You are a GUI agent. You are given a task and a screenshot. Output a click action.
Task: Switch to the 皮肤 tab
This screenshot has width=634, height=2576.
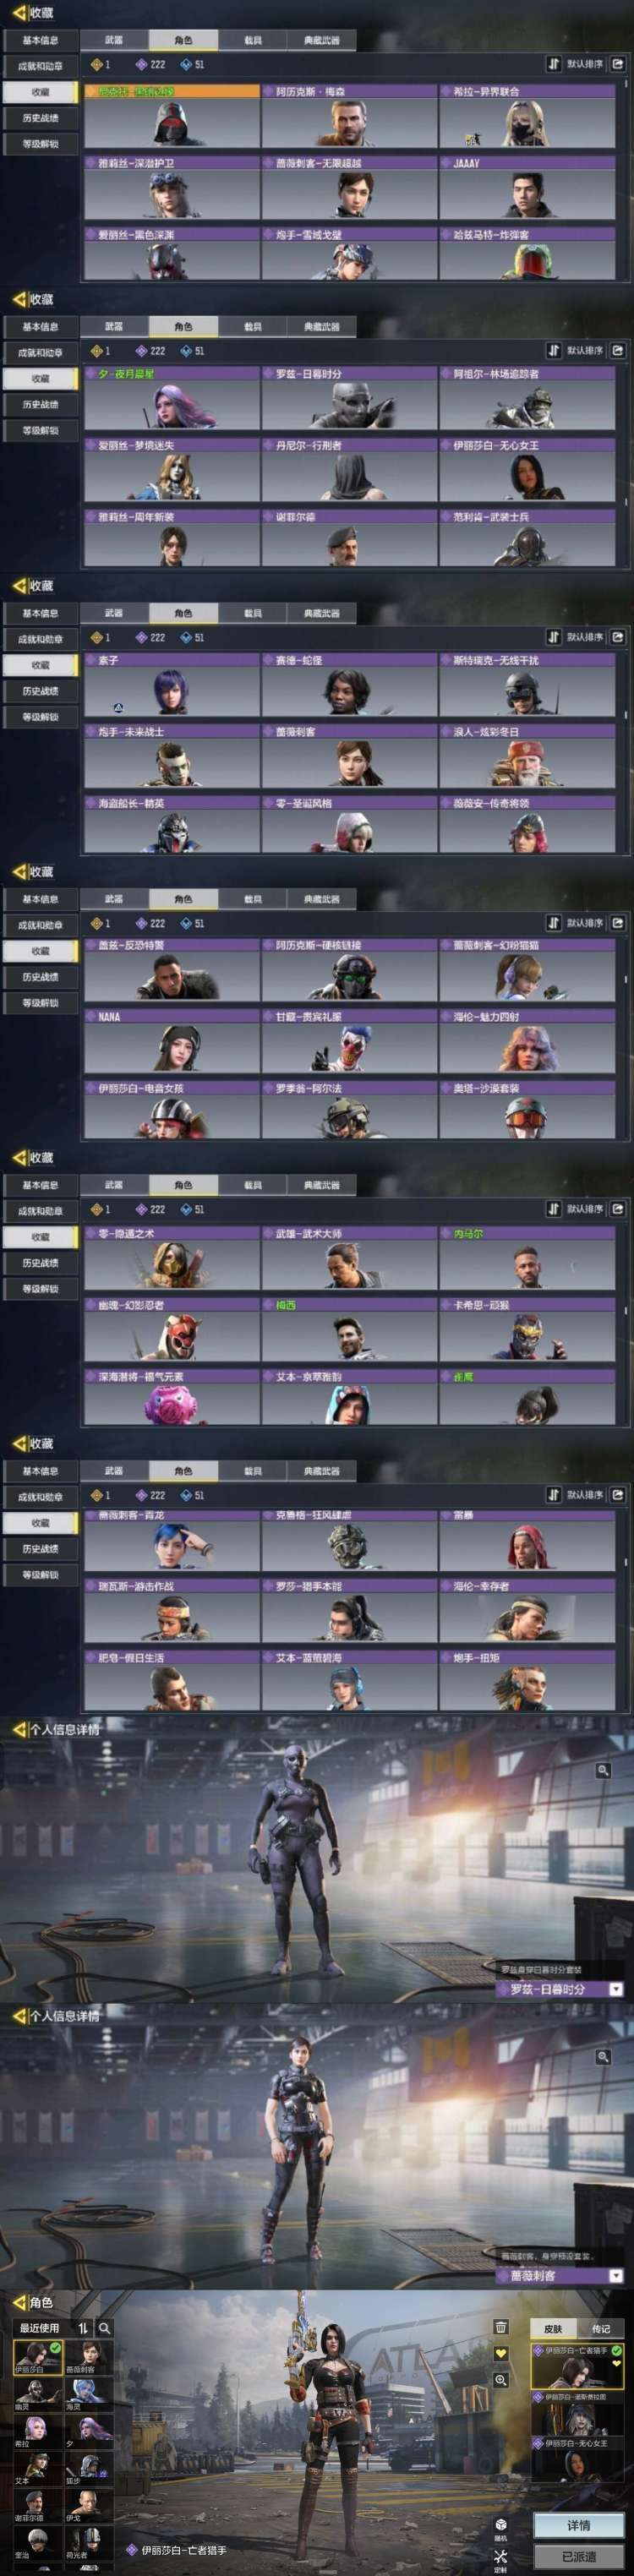coord(554,2328)
